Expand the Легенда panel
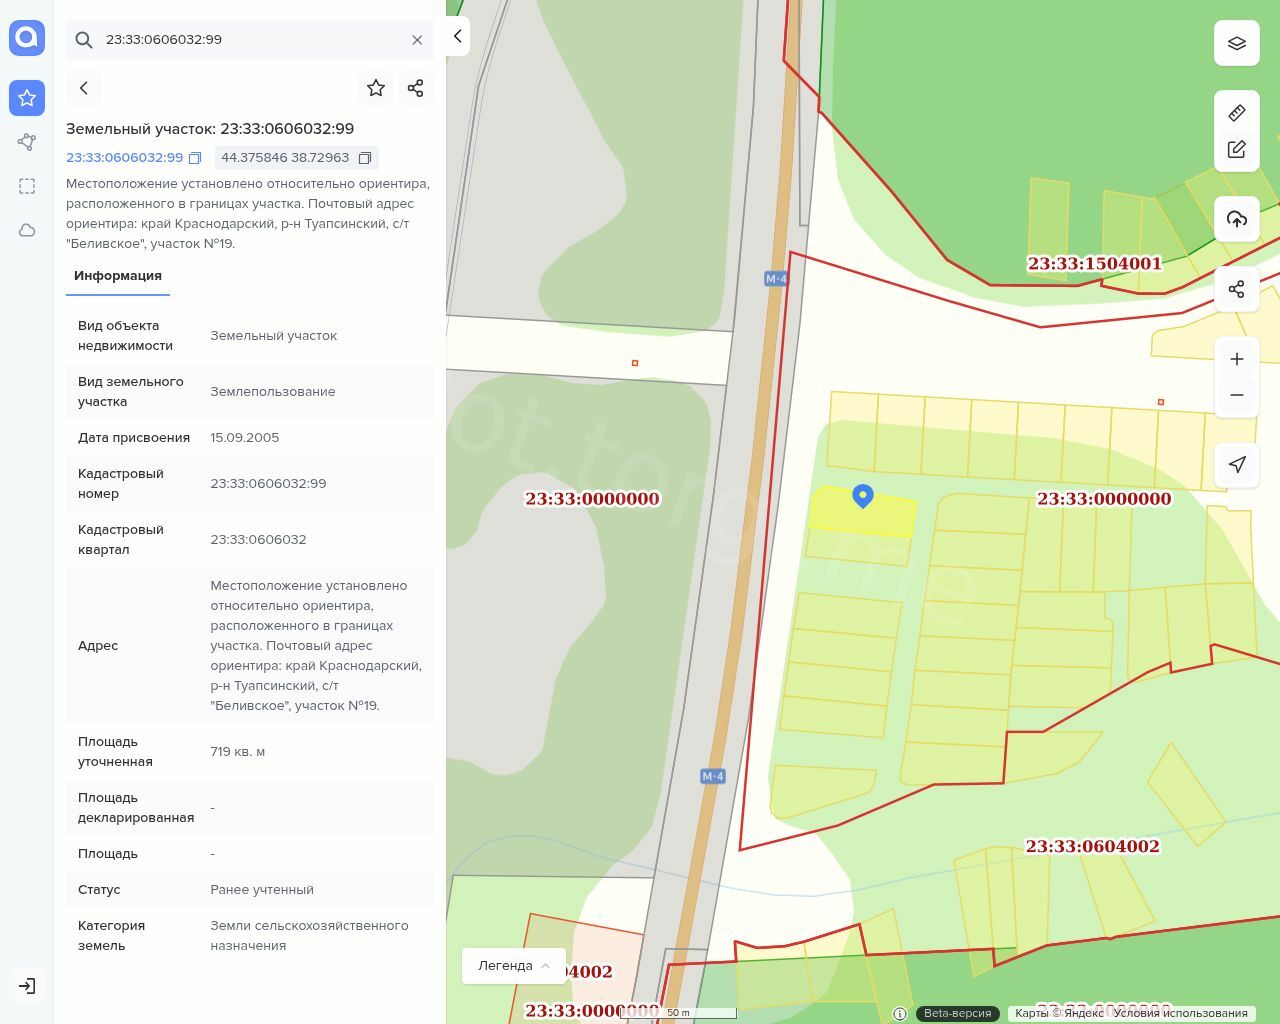 coord(514,966)
